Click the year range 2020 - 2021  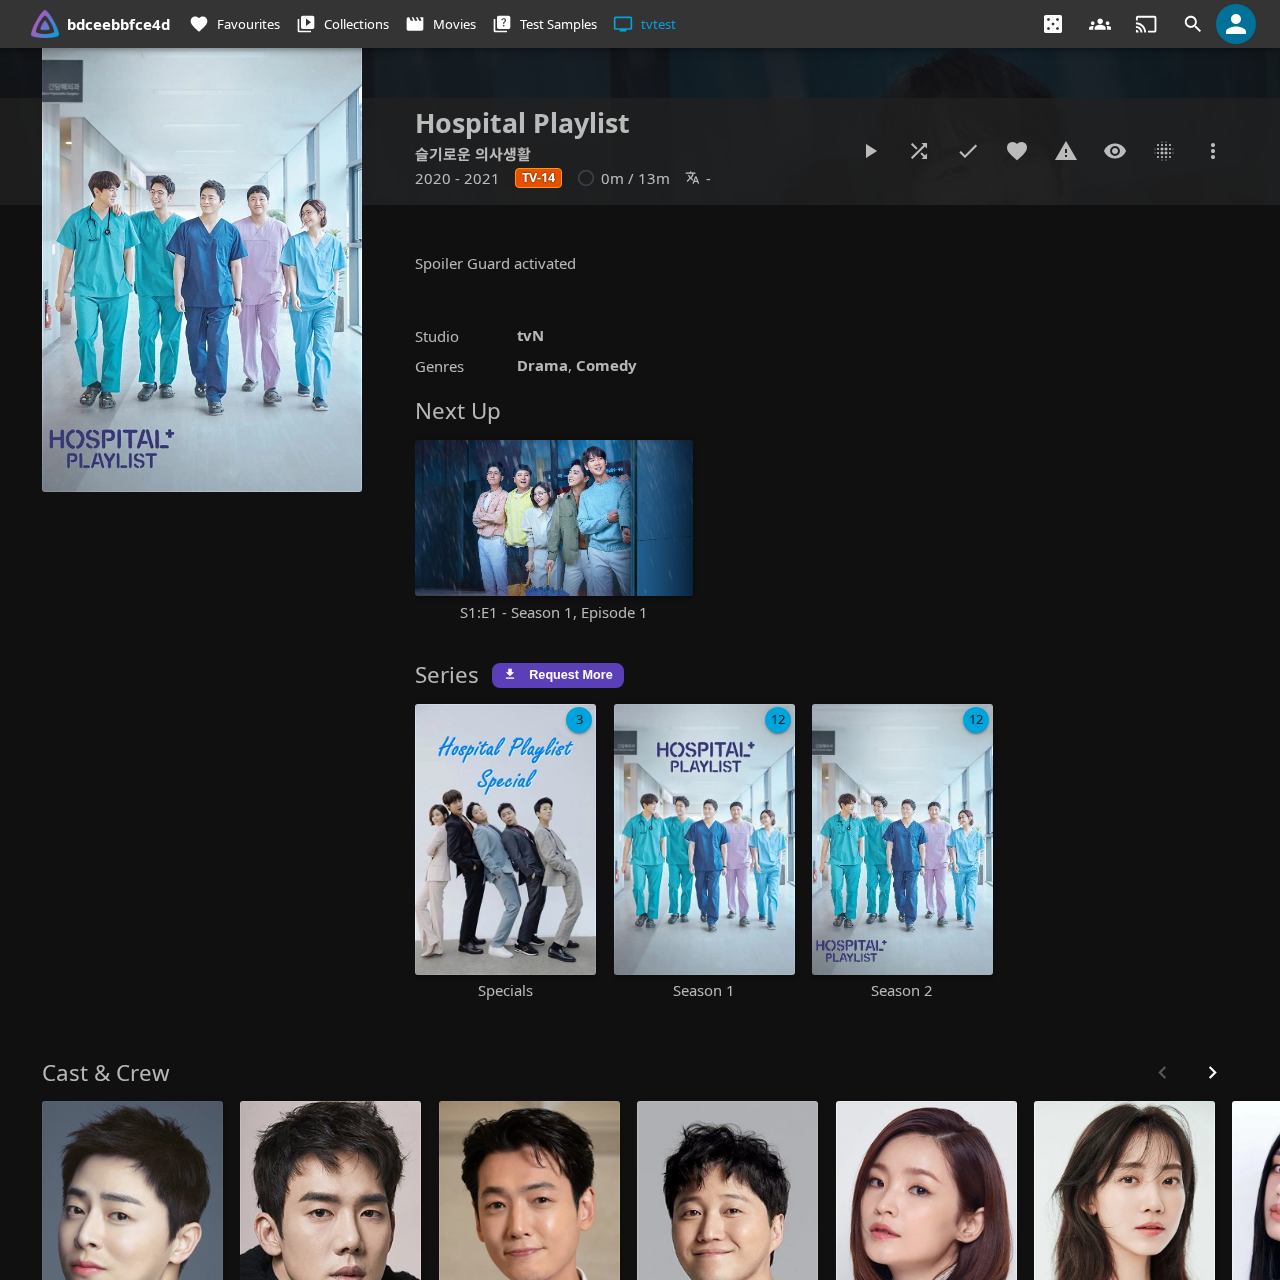457,178
